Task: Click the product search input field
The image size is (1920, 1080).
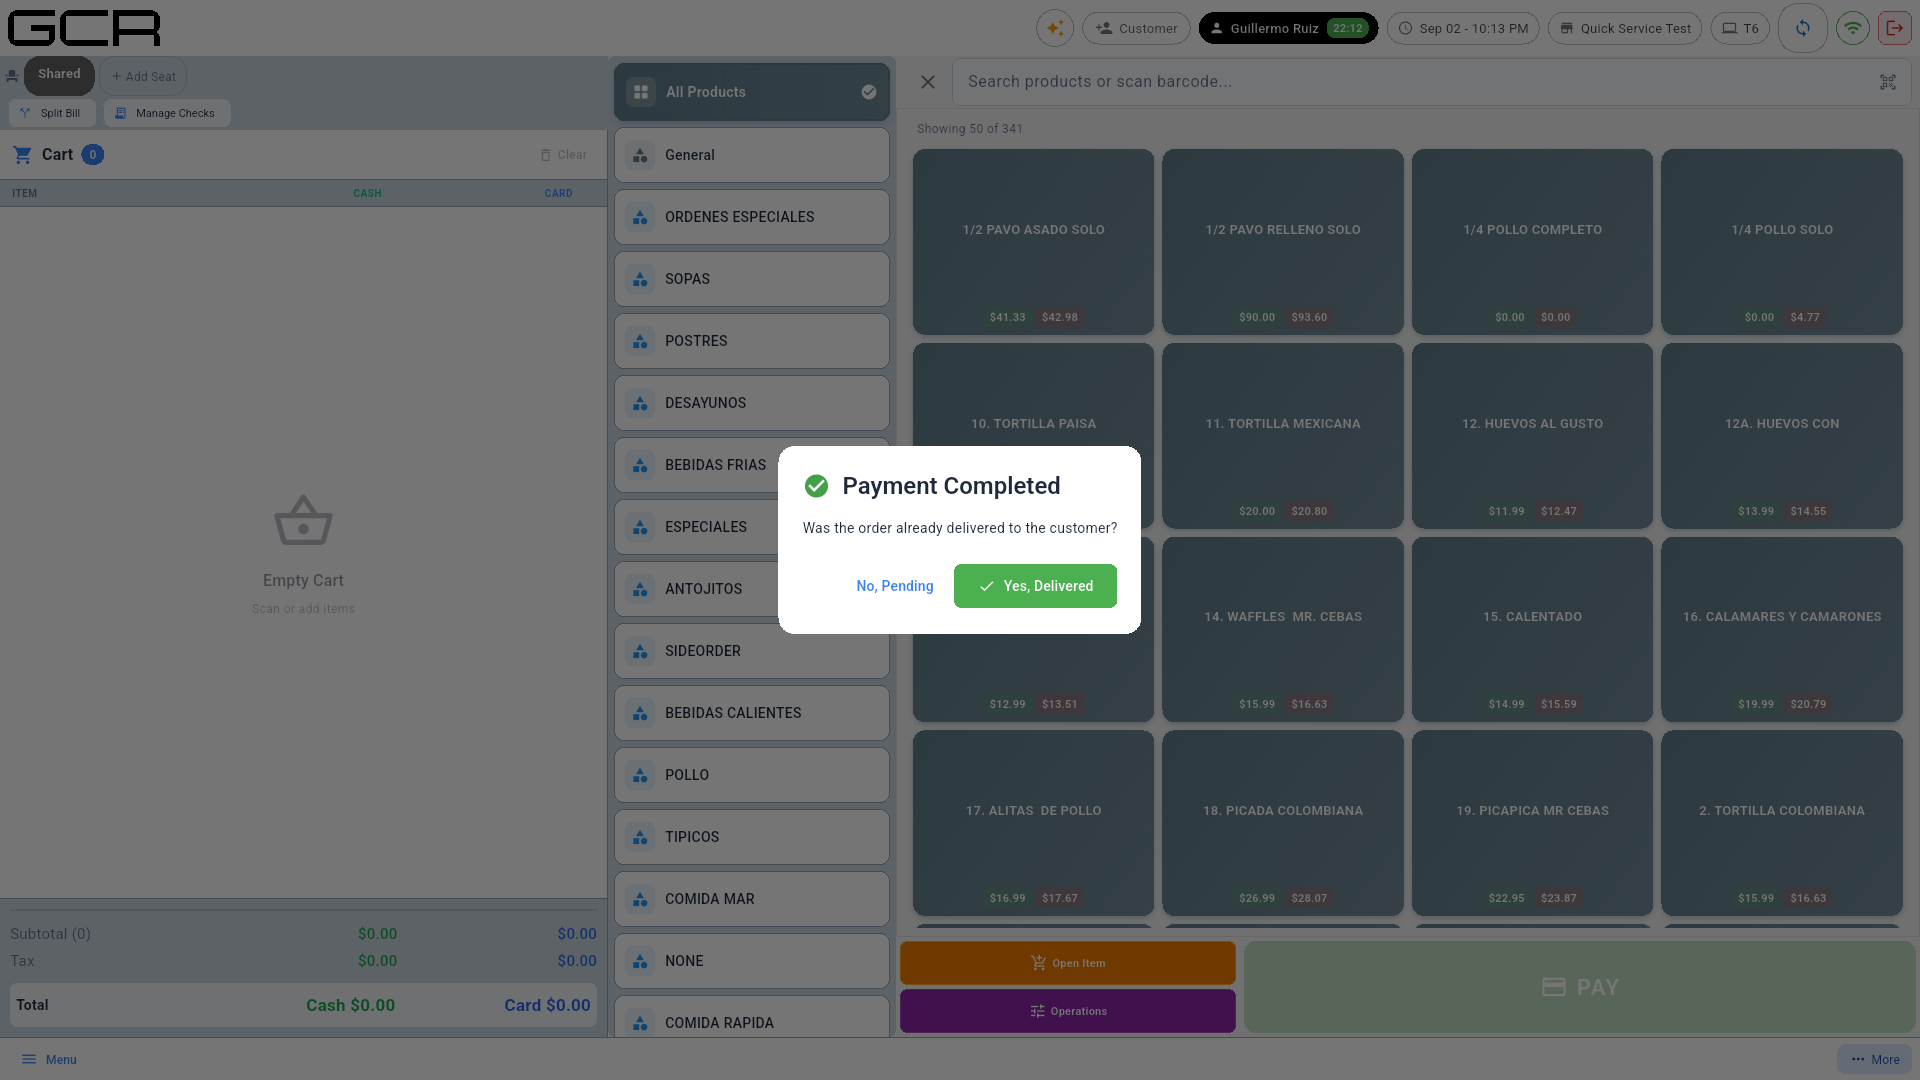Action: coord(1431,82)
